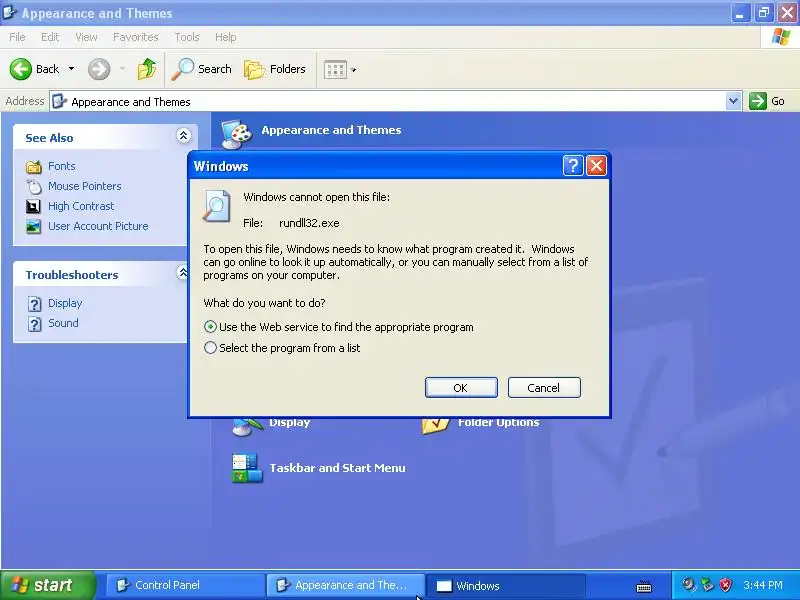Image resolution: width=800 pixels, height=600 pixels.
Task: Click the Windows flag logo in toolbar
Action: [781, 37]
